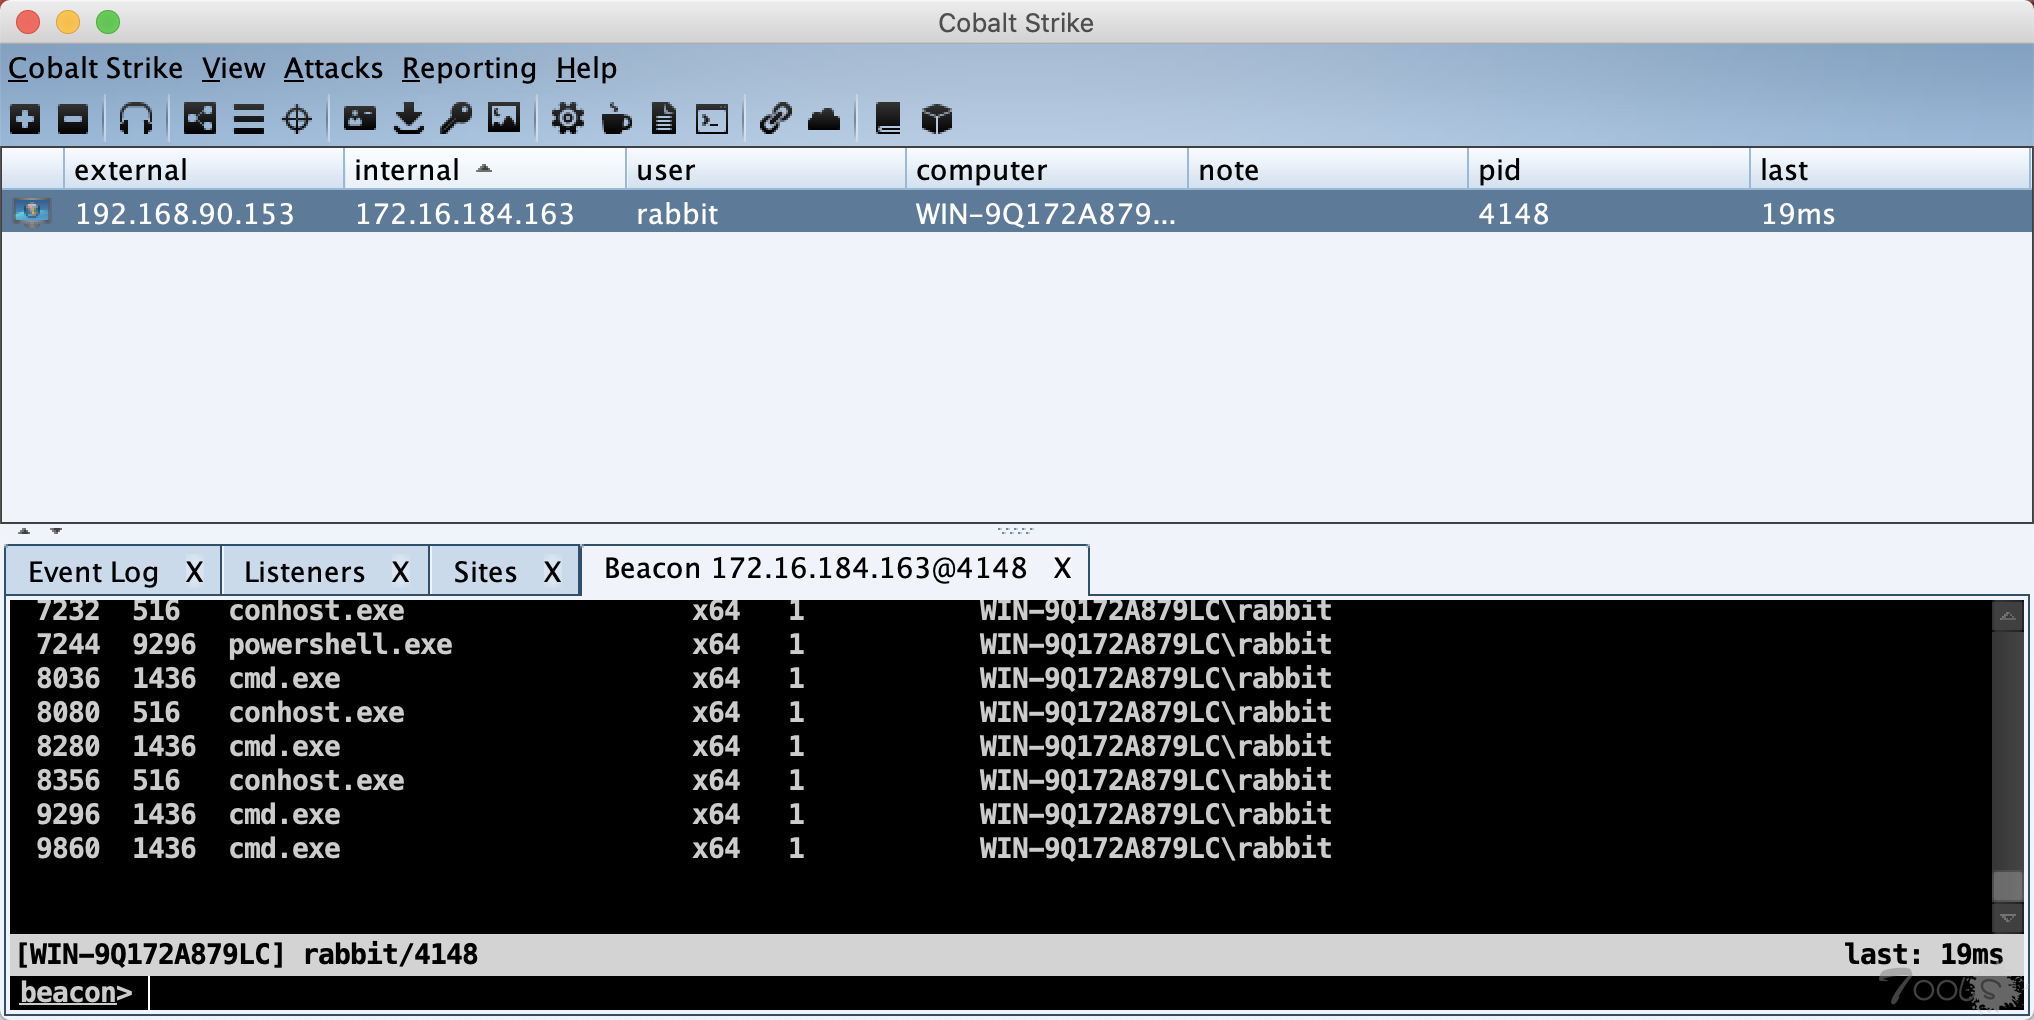Click the last: 19ms status text
This screenshot has width=2034, height=1020.
click(x=1924, y=955)
